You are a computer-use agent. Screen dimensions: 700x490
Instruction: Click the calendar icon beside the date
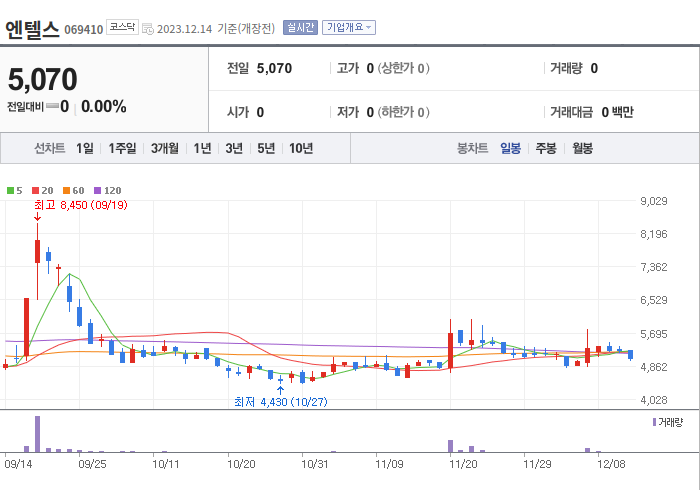(x=148, y=29)
